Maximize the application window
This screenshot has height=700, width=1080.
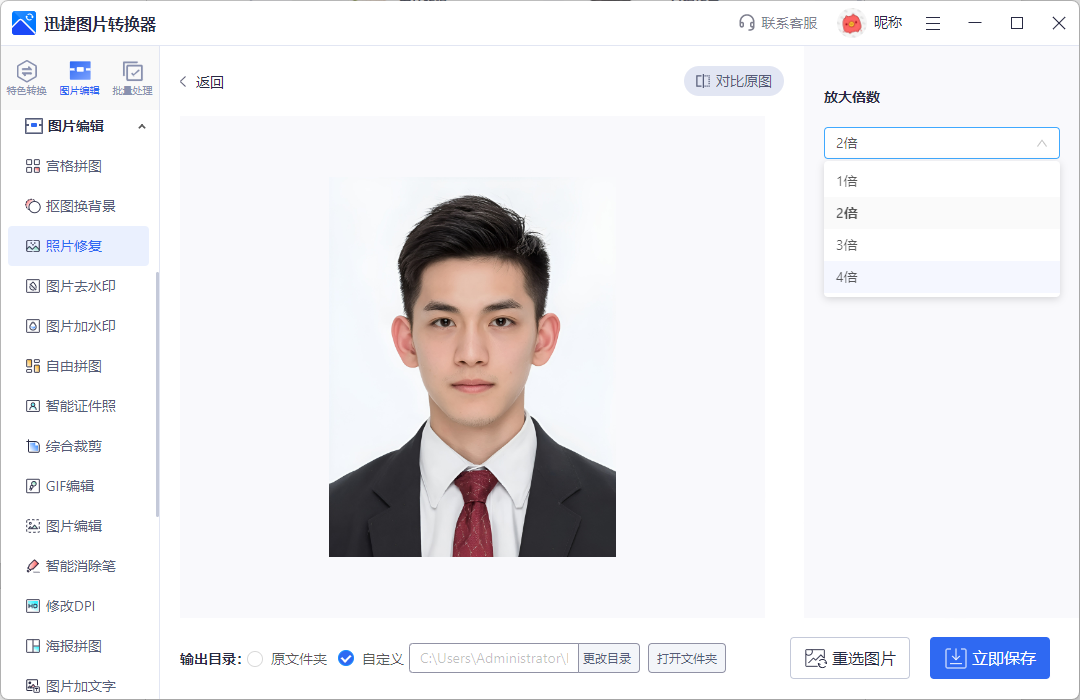coord(1017,23)
